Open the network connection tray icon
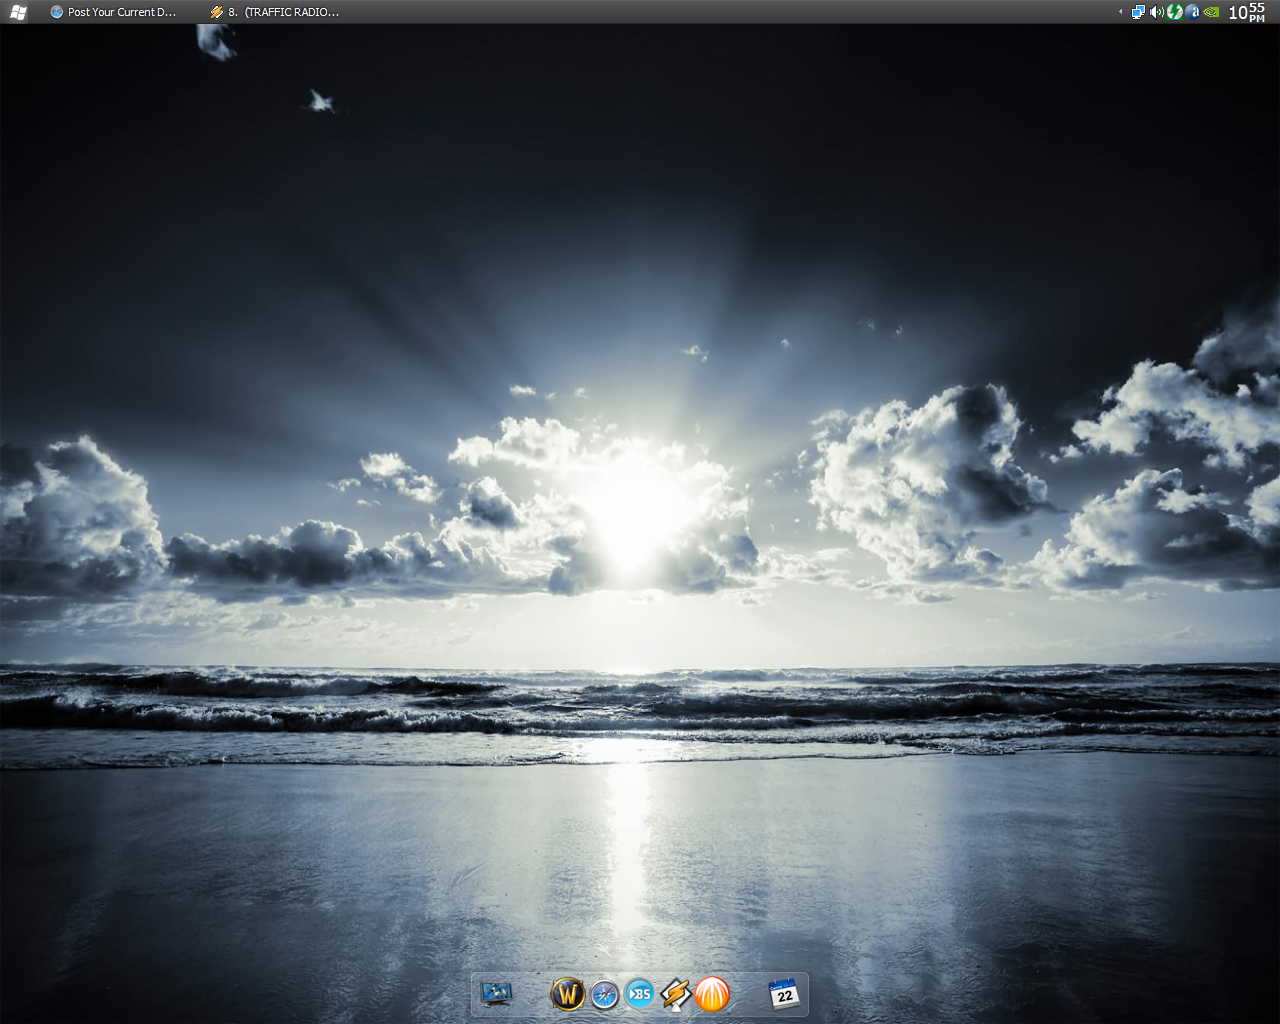 [1138, 12]
